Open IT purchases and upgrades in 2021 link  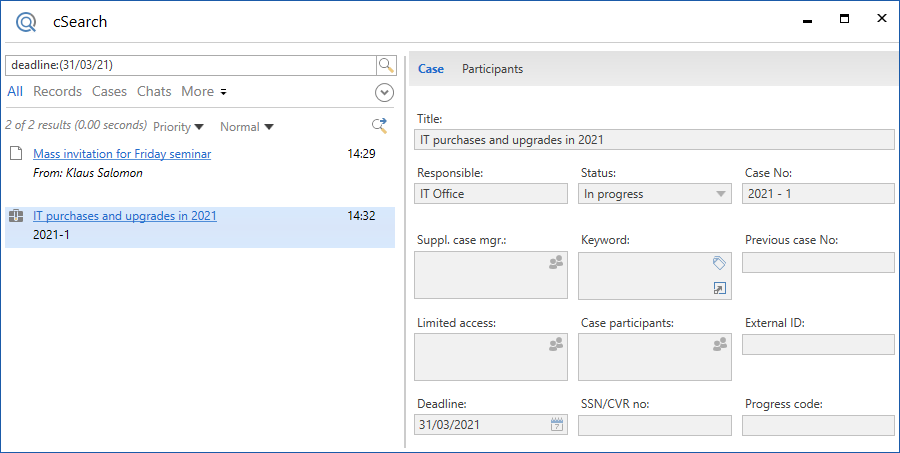coord(125,216)
